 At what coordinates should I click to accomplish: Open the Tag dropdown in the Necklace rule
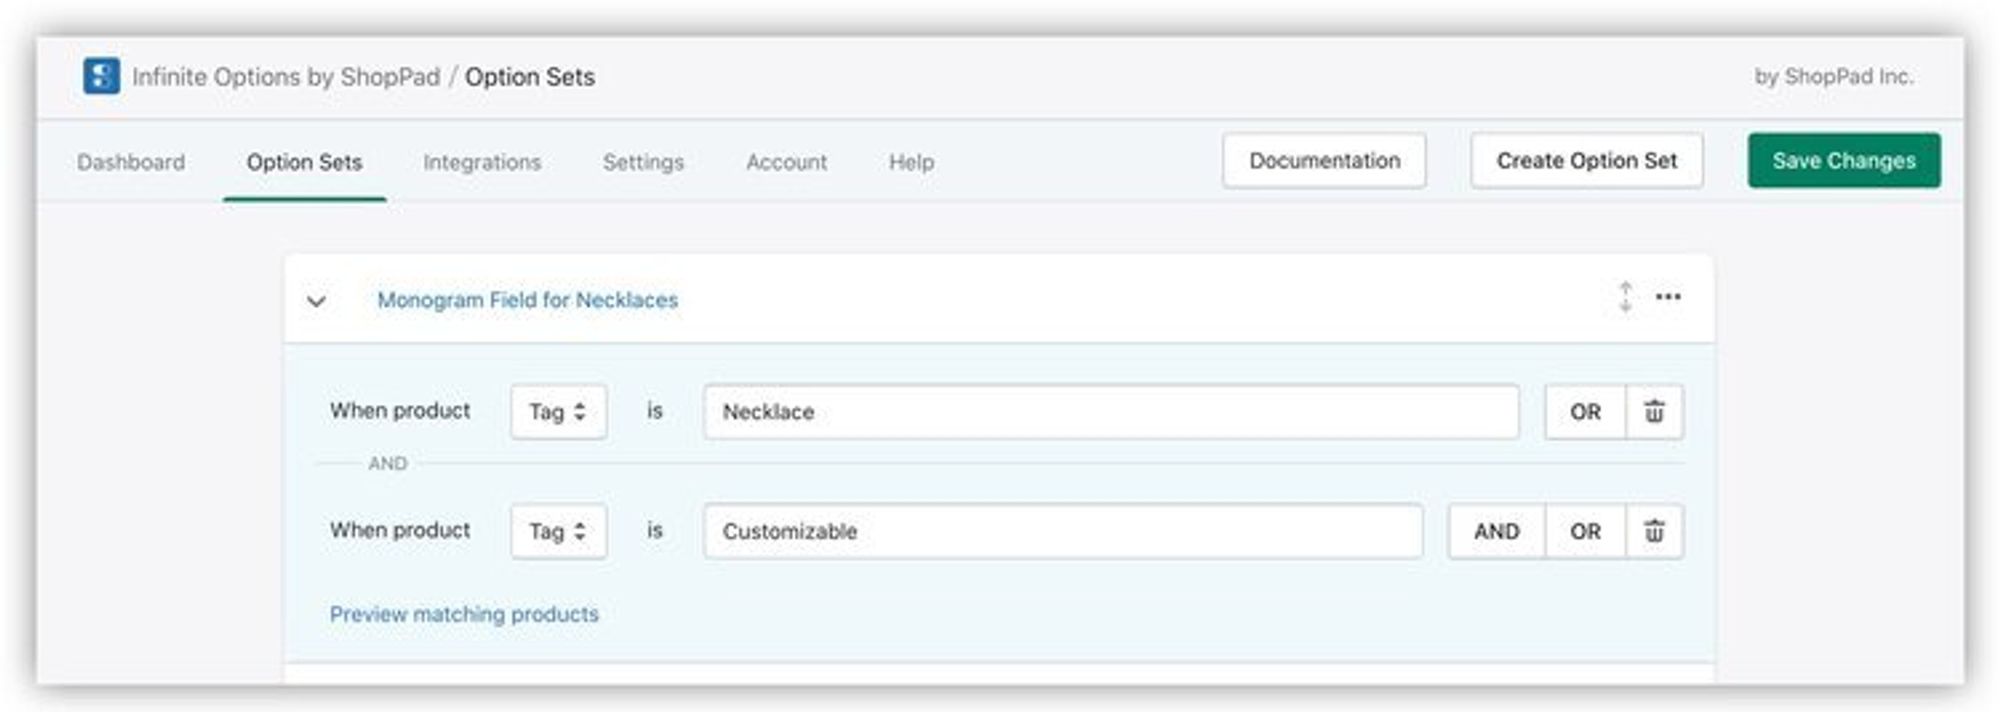click(x=558, y=411)
